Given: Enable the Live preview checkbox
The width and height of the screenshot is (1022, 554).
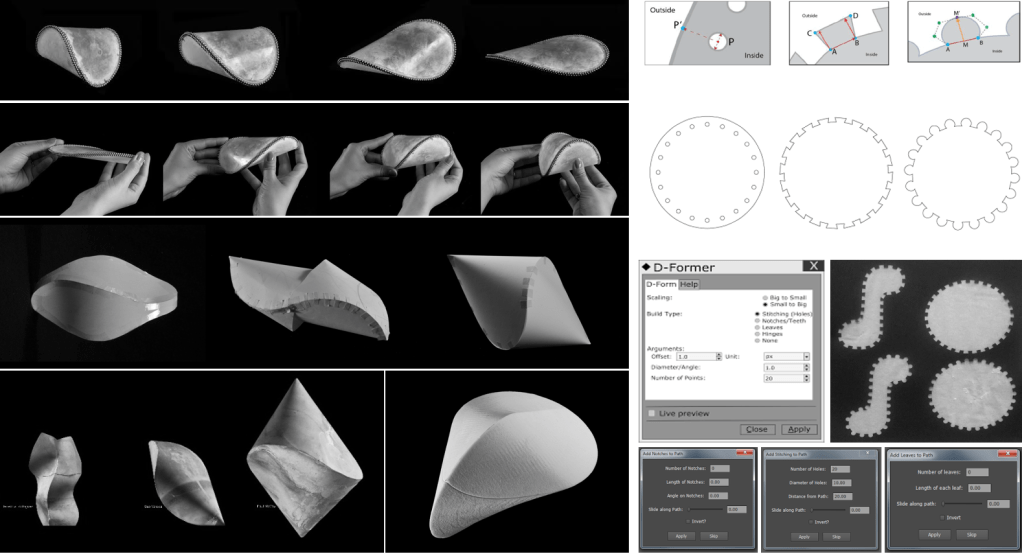Looking at the screenshot, I should coord(653,412).
